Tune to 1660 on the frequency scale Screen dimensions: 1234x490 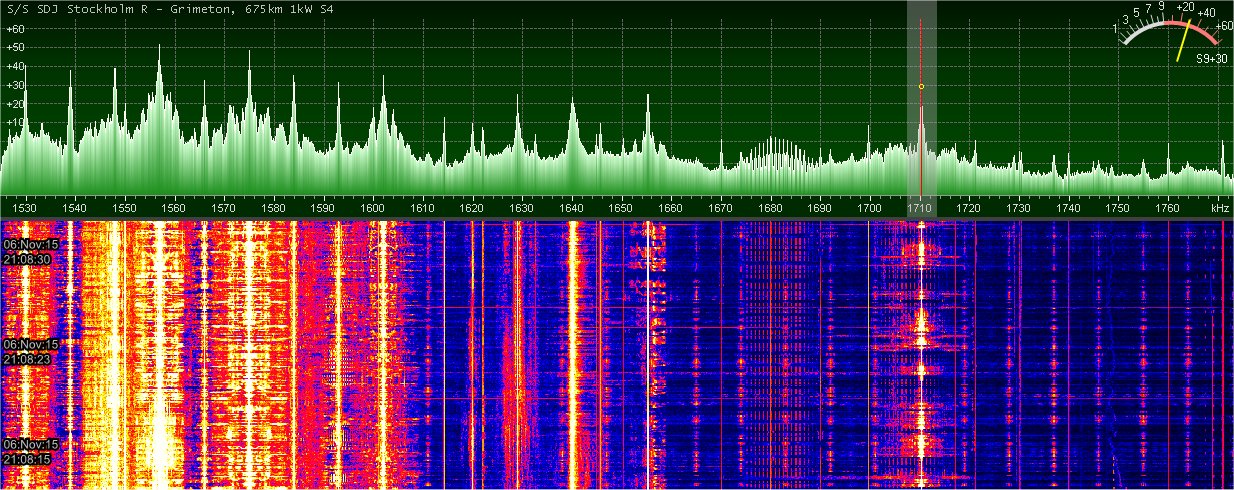pos(671,208)
